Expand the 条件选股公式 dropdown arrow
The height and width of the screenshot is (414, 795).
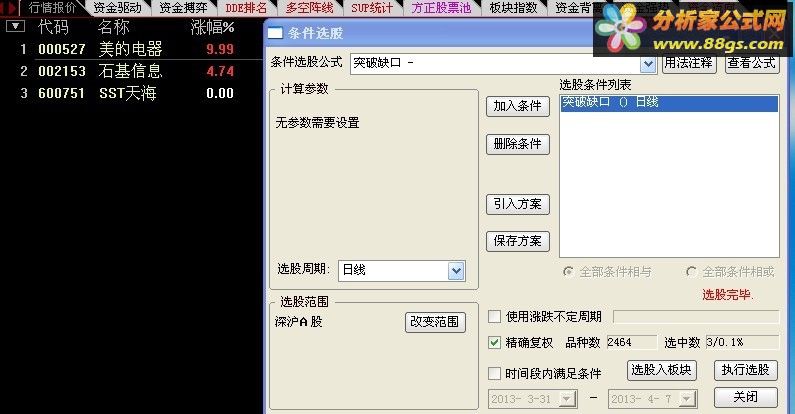click(647, 64)
